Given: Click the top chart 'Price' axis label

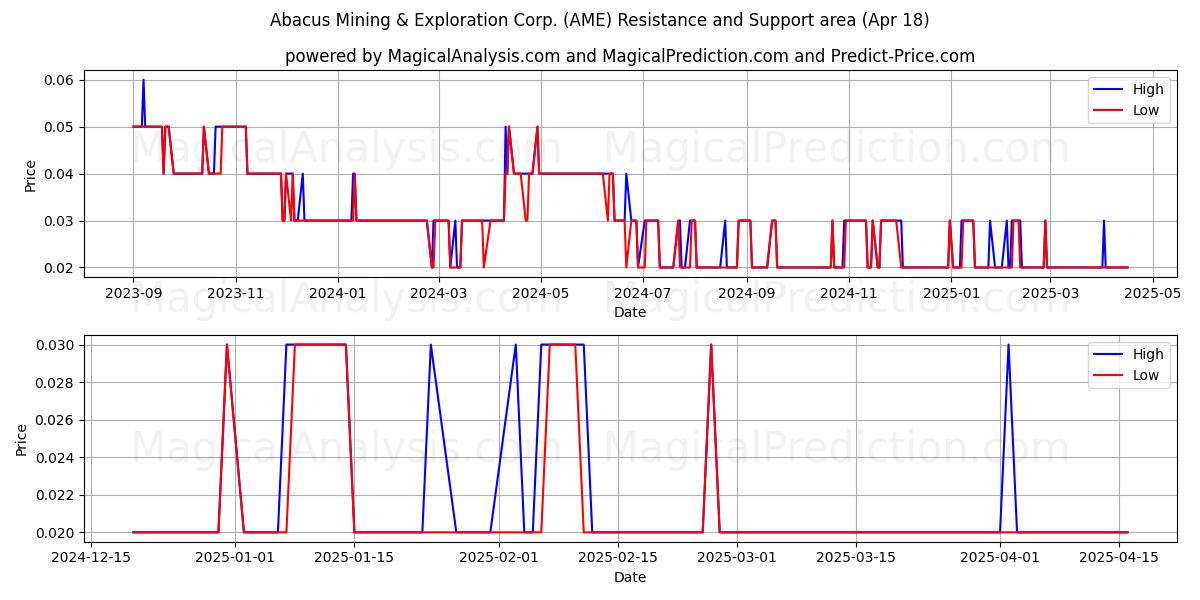Looking at the screenshot, I should pos(30,175).
